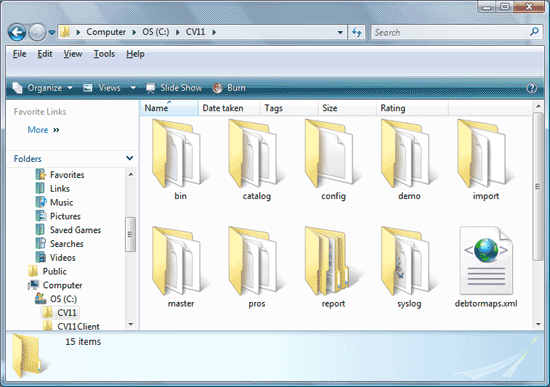550x387 pixels.
Task: Sort by the Tags column header
Action: point(289,108)
